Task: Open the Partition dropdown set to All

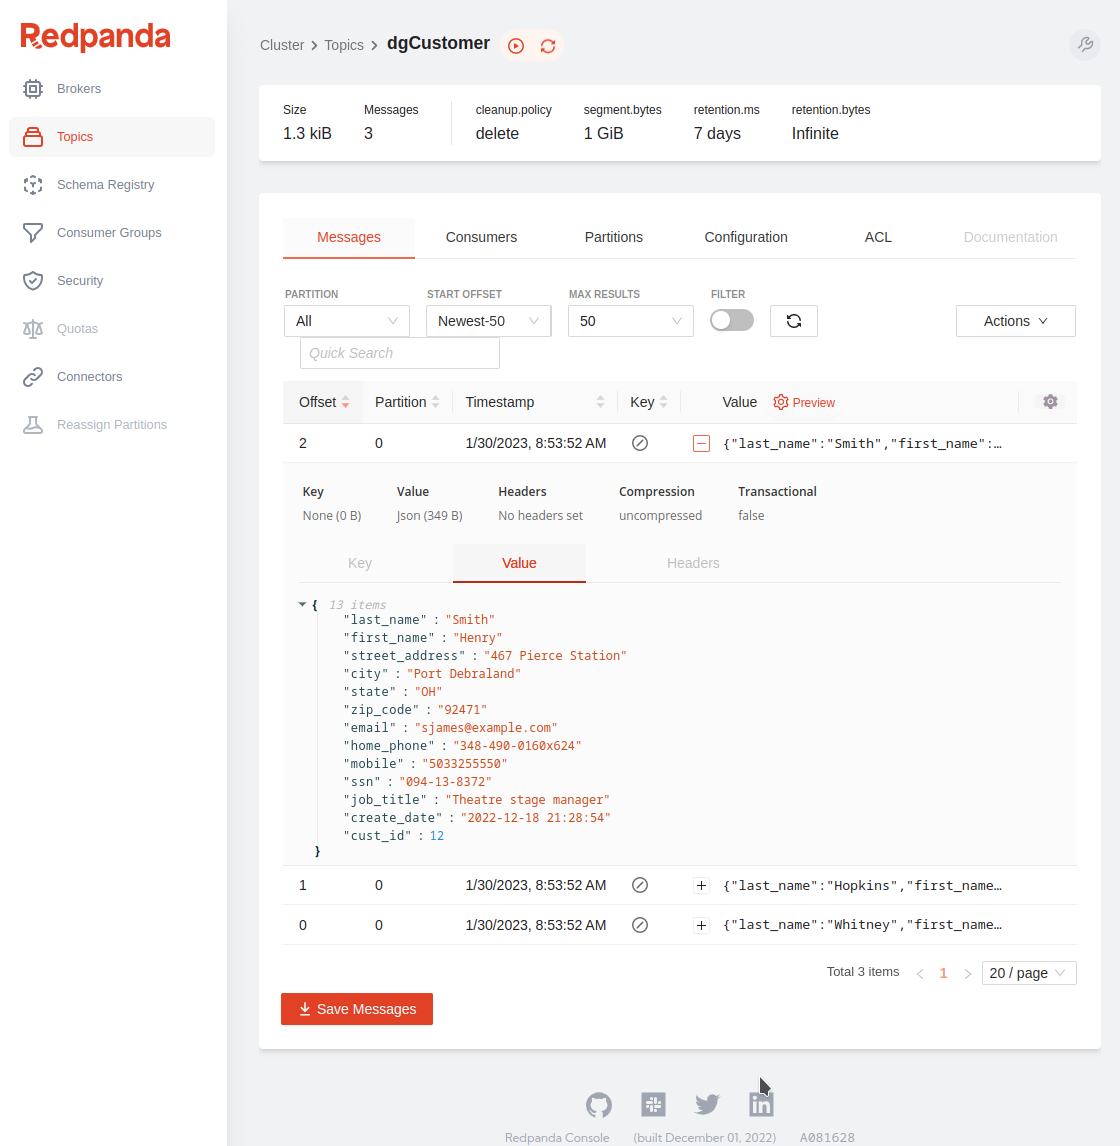Action: pyautogui.click(x=347, y=321)
